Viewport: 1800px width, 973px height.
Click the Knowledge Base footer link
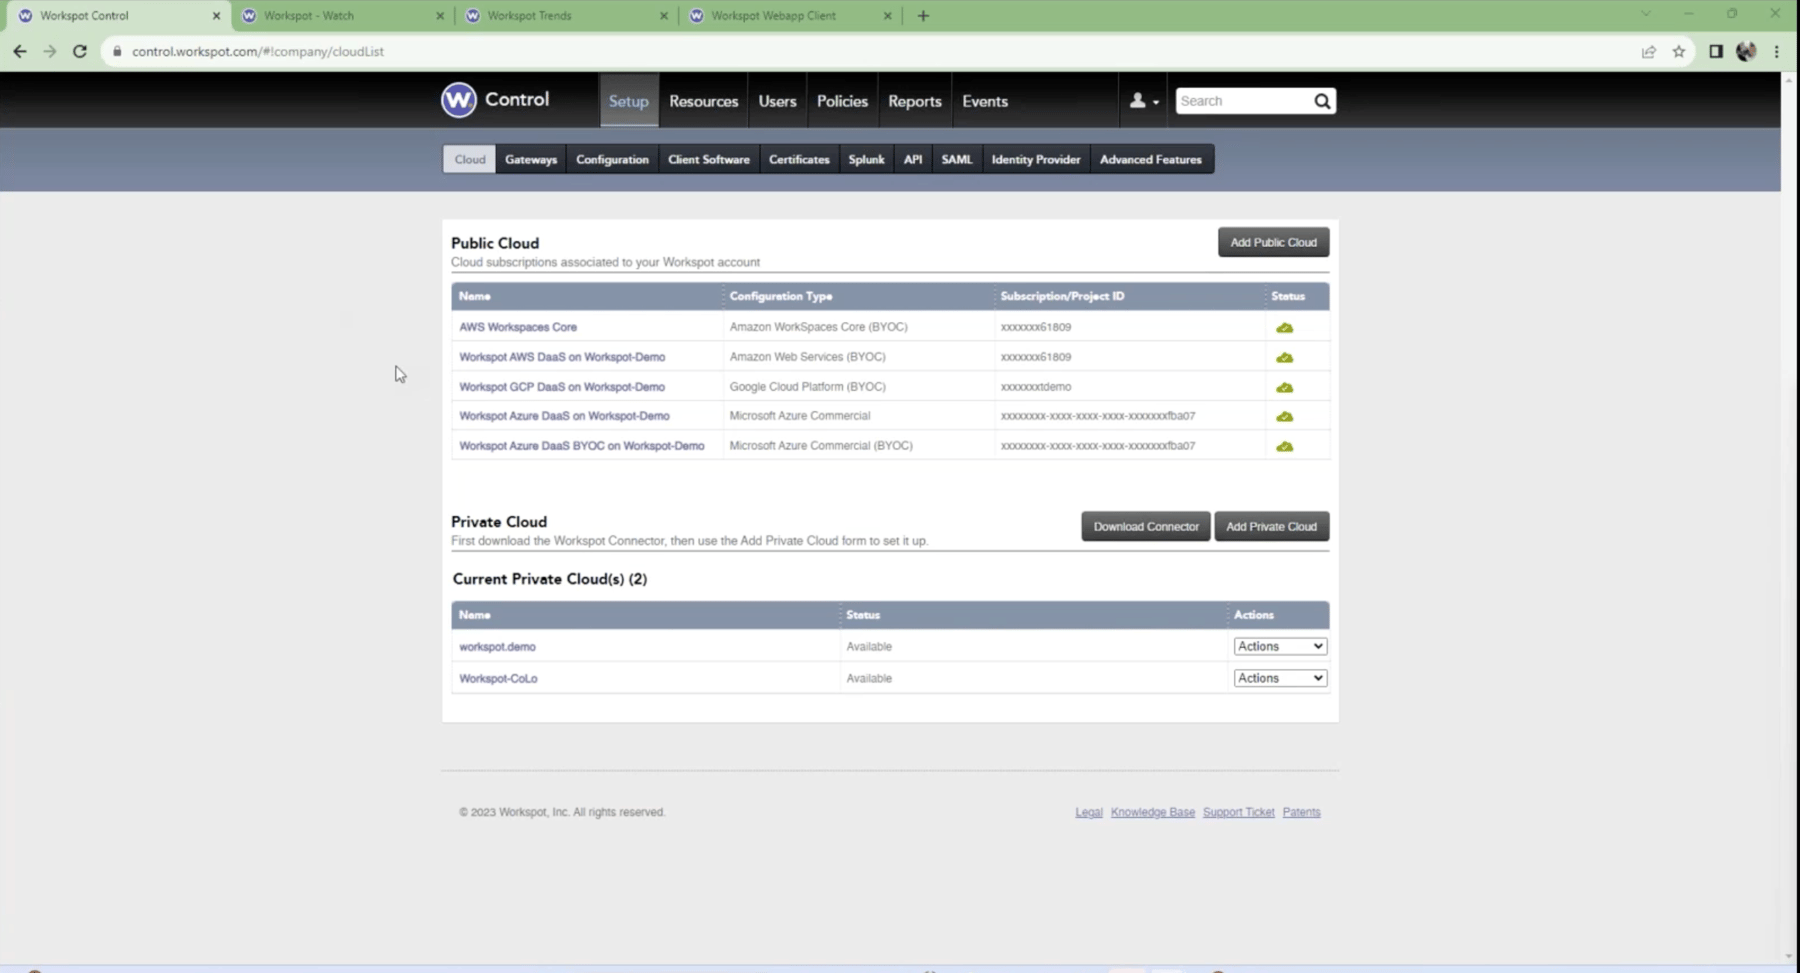coord(1153,812)
